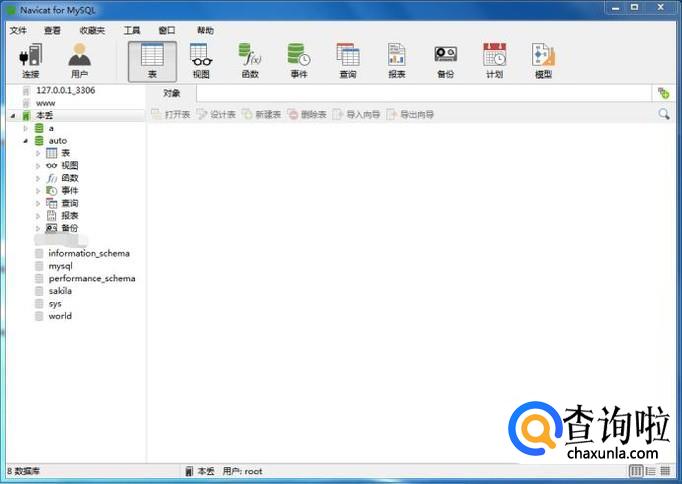Select the world database

click(x=60, y=316)
